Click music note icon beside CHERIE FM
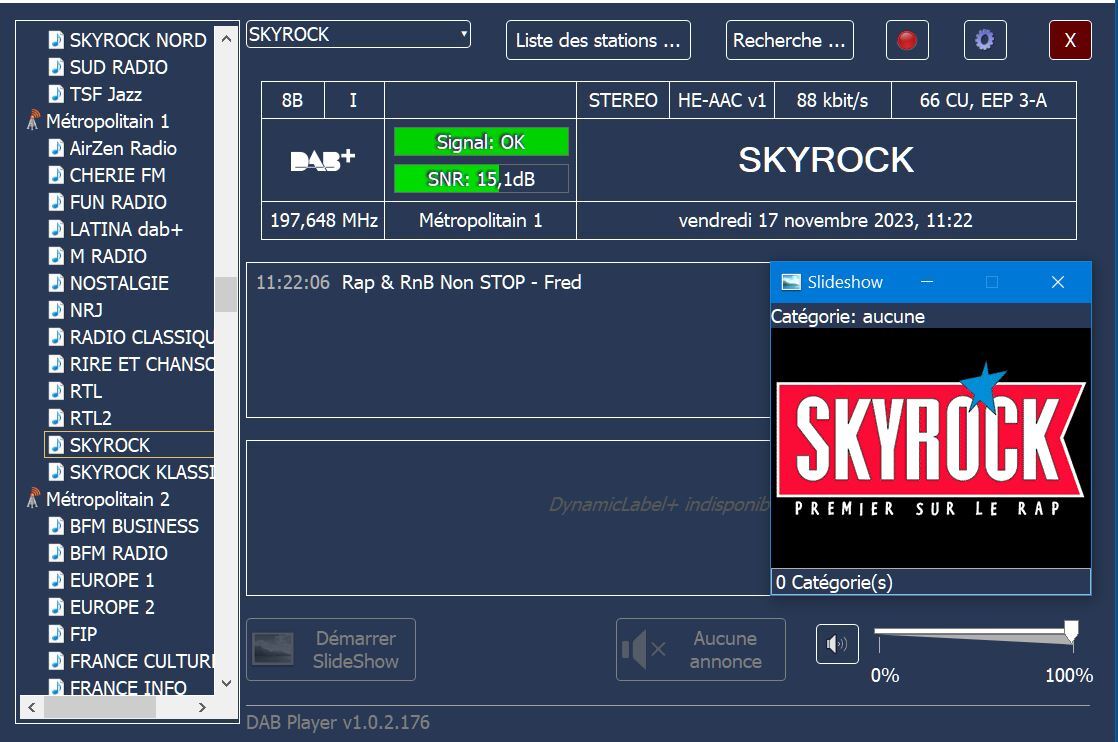Screen dimensions: 1118x742 pos(56,175)
